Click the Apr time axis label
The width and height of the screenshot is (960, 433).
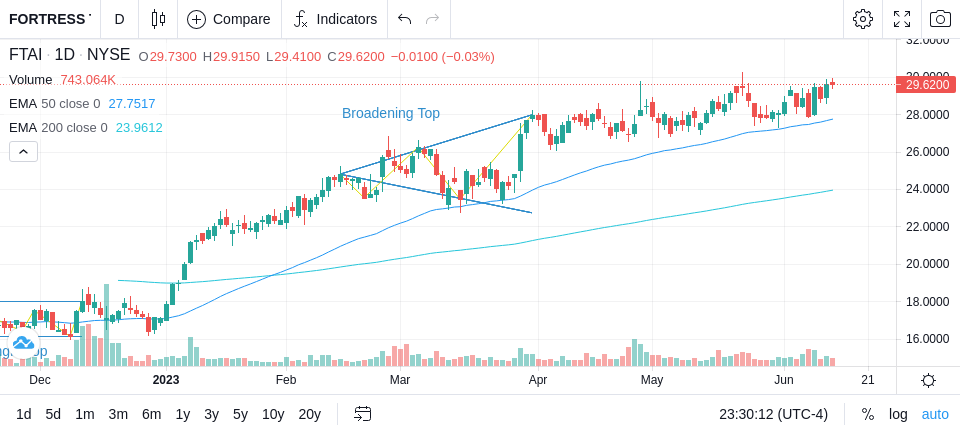pyautogui.click(x=538, y=380)
